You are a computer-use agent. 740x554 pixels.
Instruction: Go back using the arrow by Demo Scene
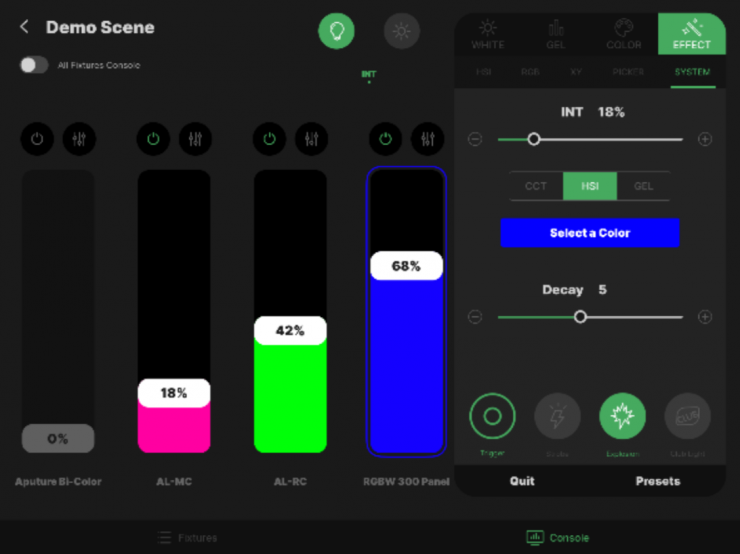click(25, 27)
